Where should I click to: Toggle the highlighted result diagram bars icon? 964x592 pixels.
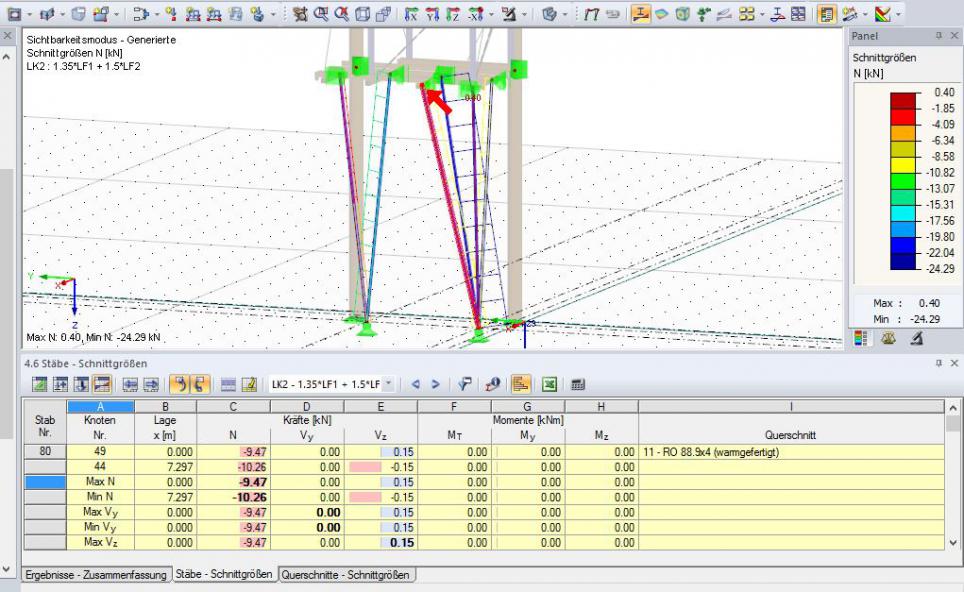521,384
